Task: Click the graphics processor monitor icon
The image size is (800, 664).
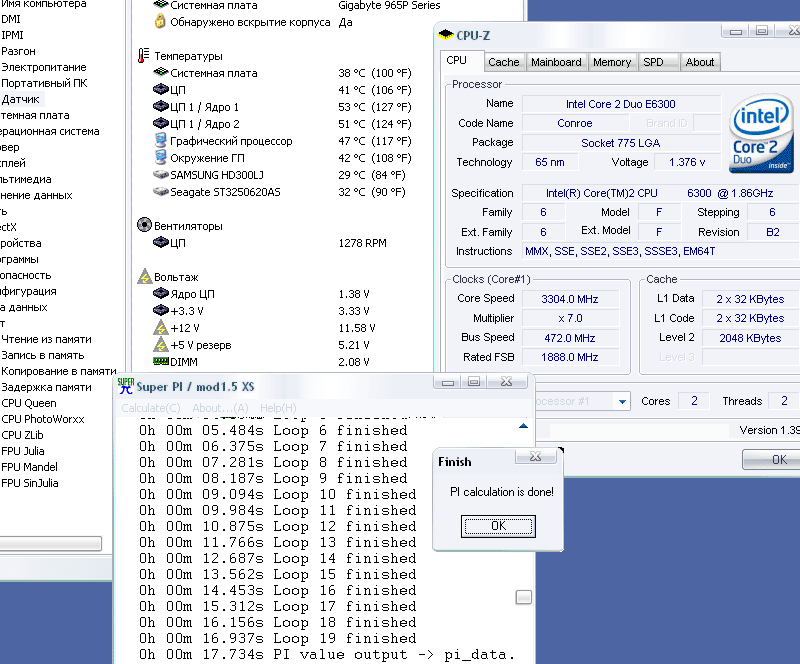Action: (161, 140)
